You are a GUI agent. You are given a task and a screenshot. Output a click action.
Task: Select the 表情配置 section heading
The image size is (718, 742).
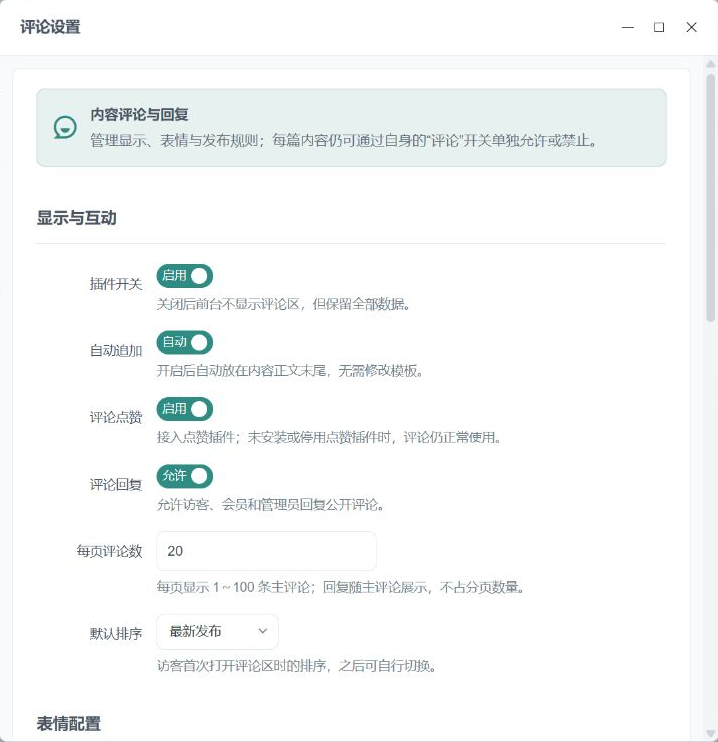coord(69,724)
